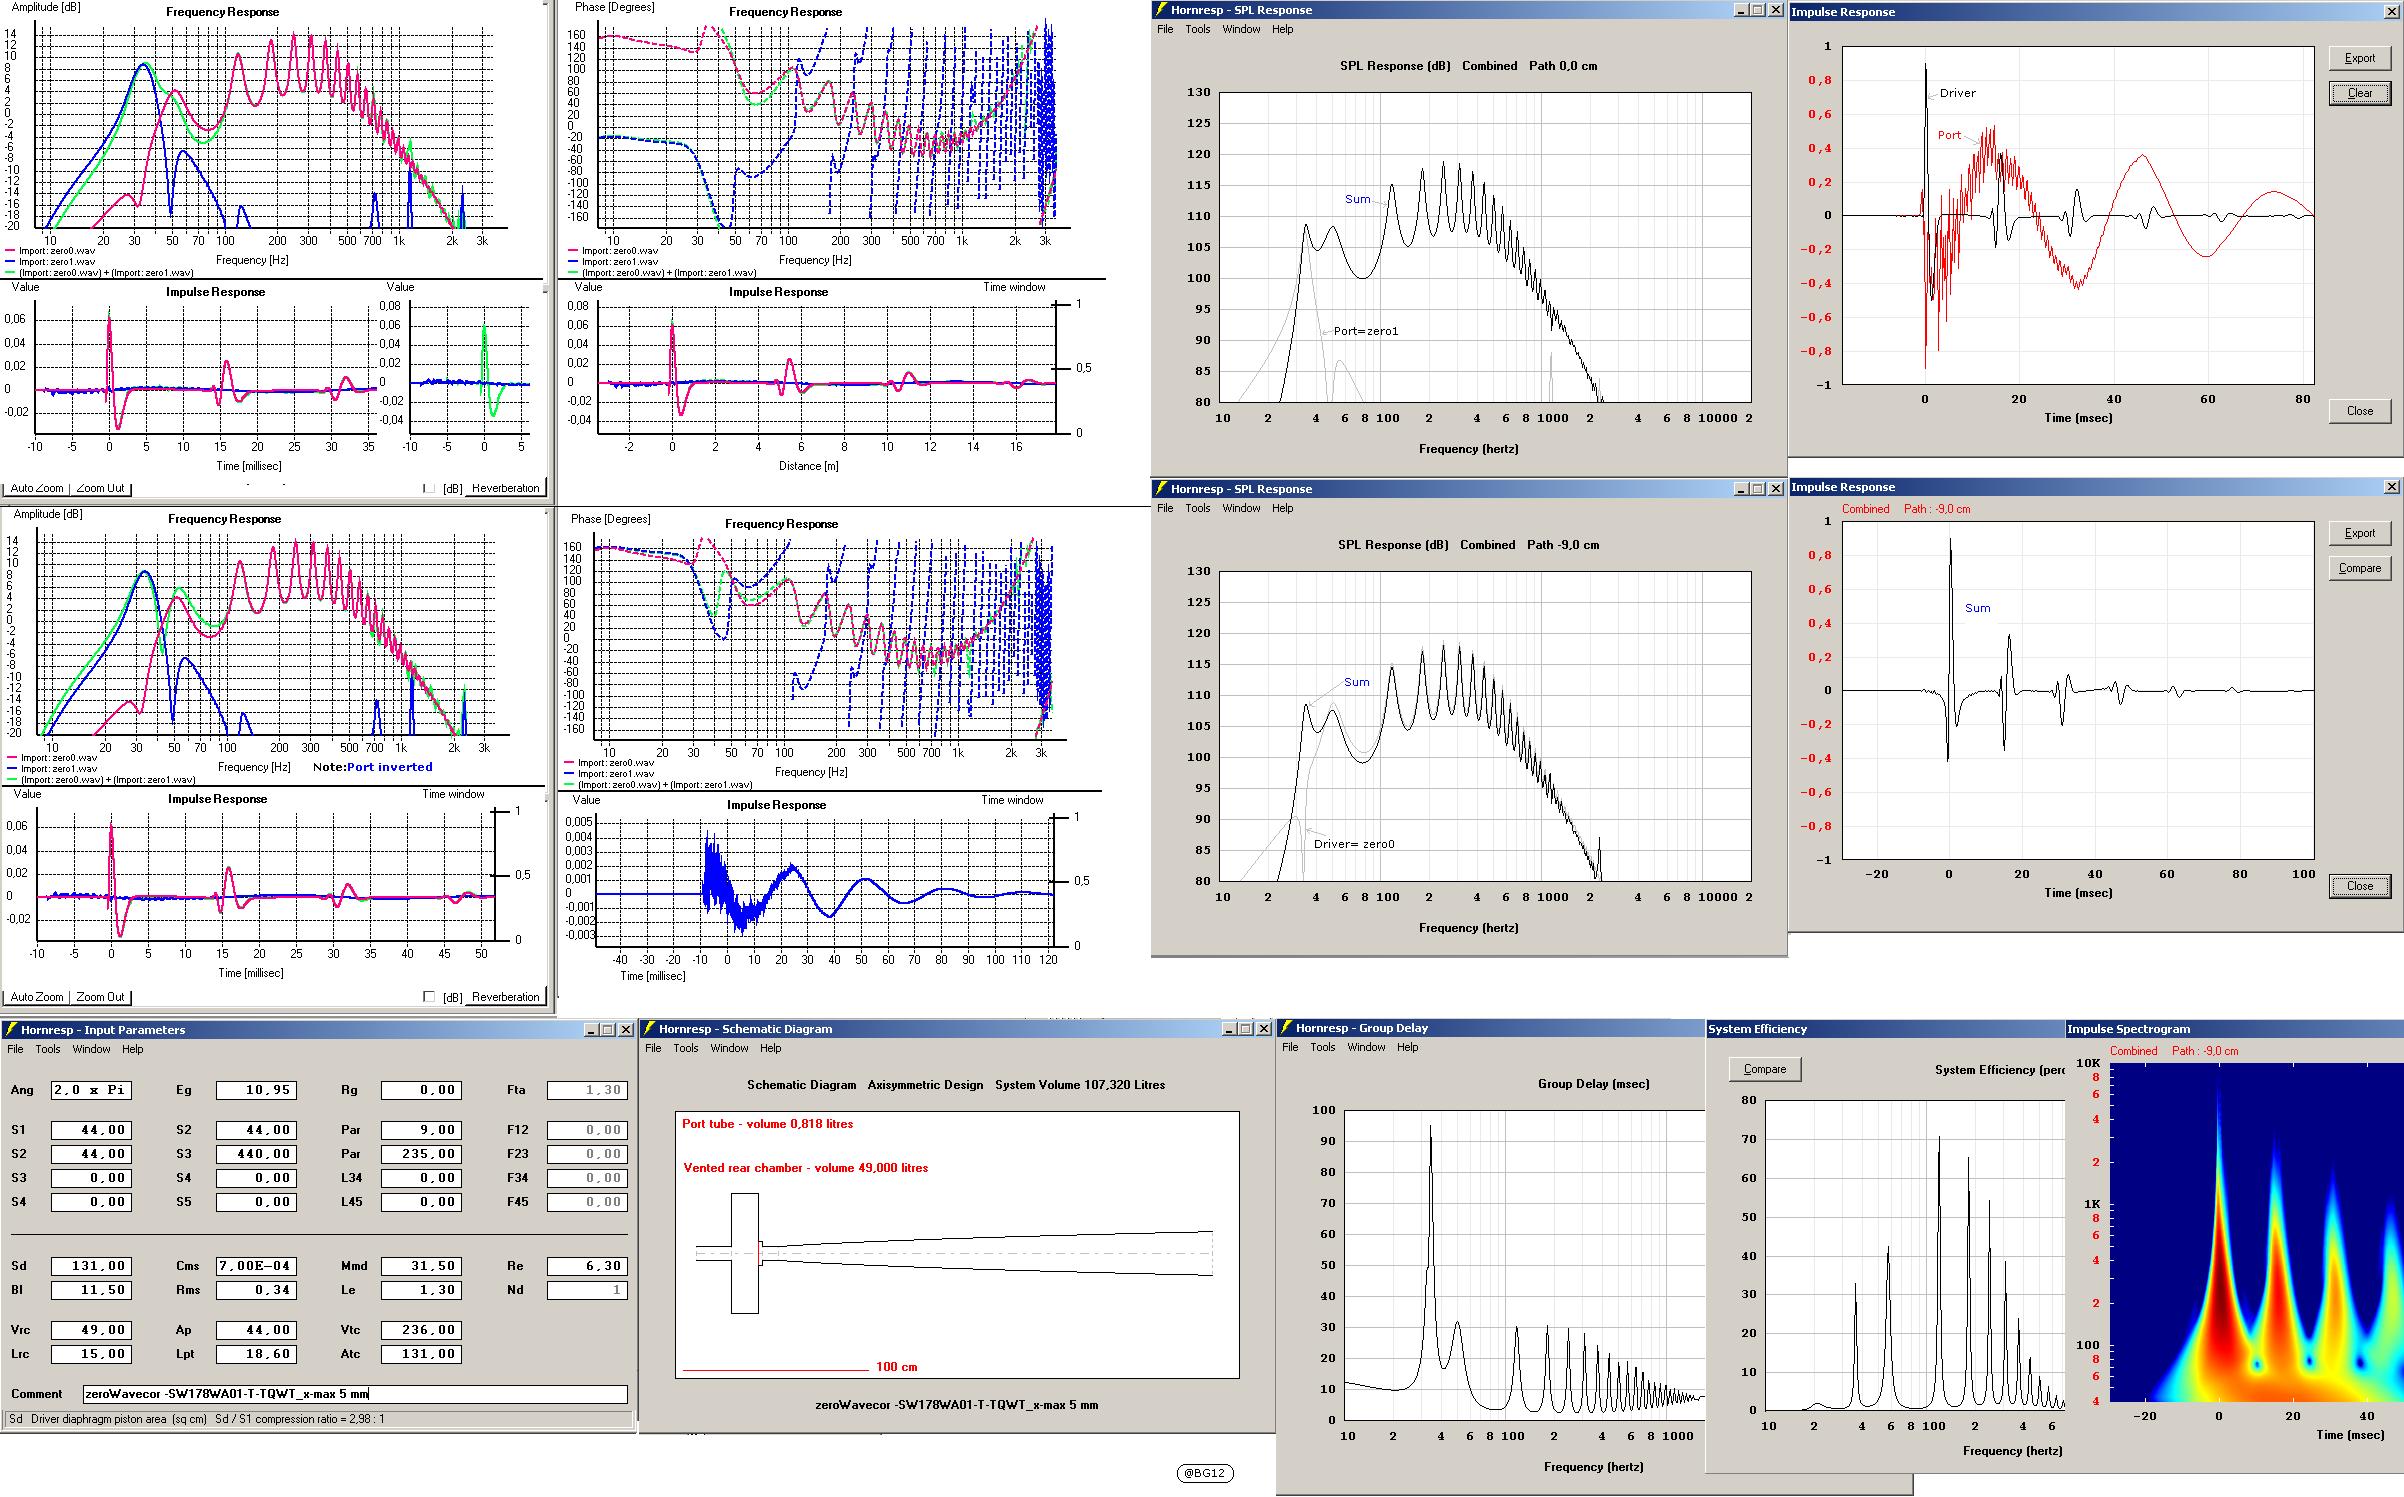The image size is (2404, 1497).
Task: Close the lower Impulse Response window via X
Action: pos(2391,487)
